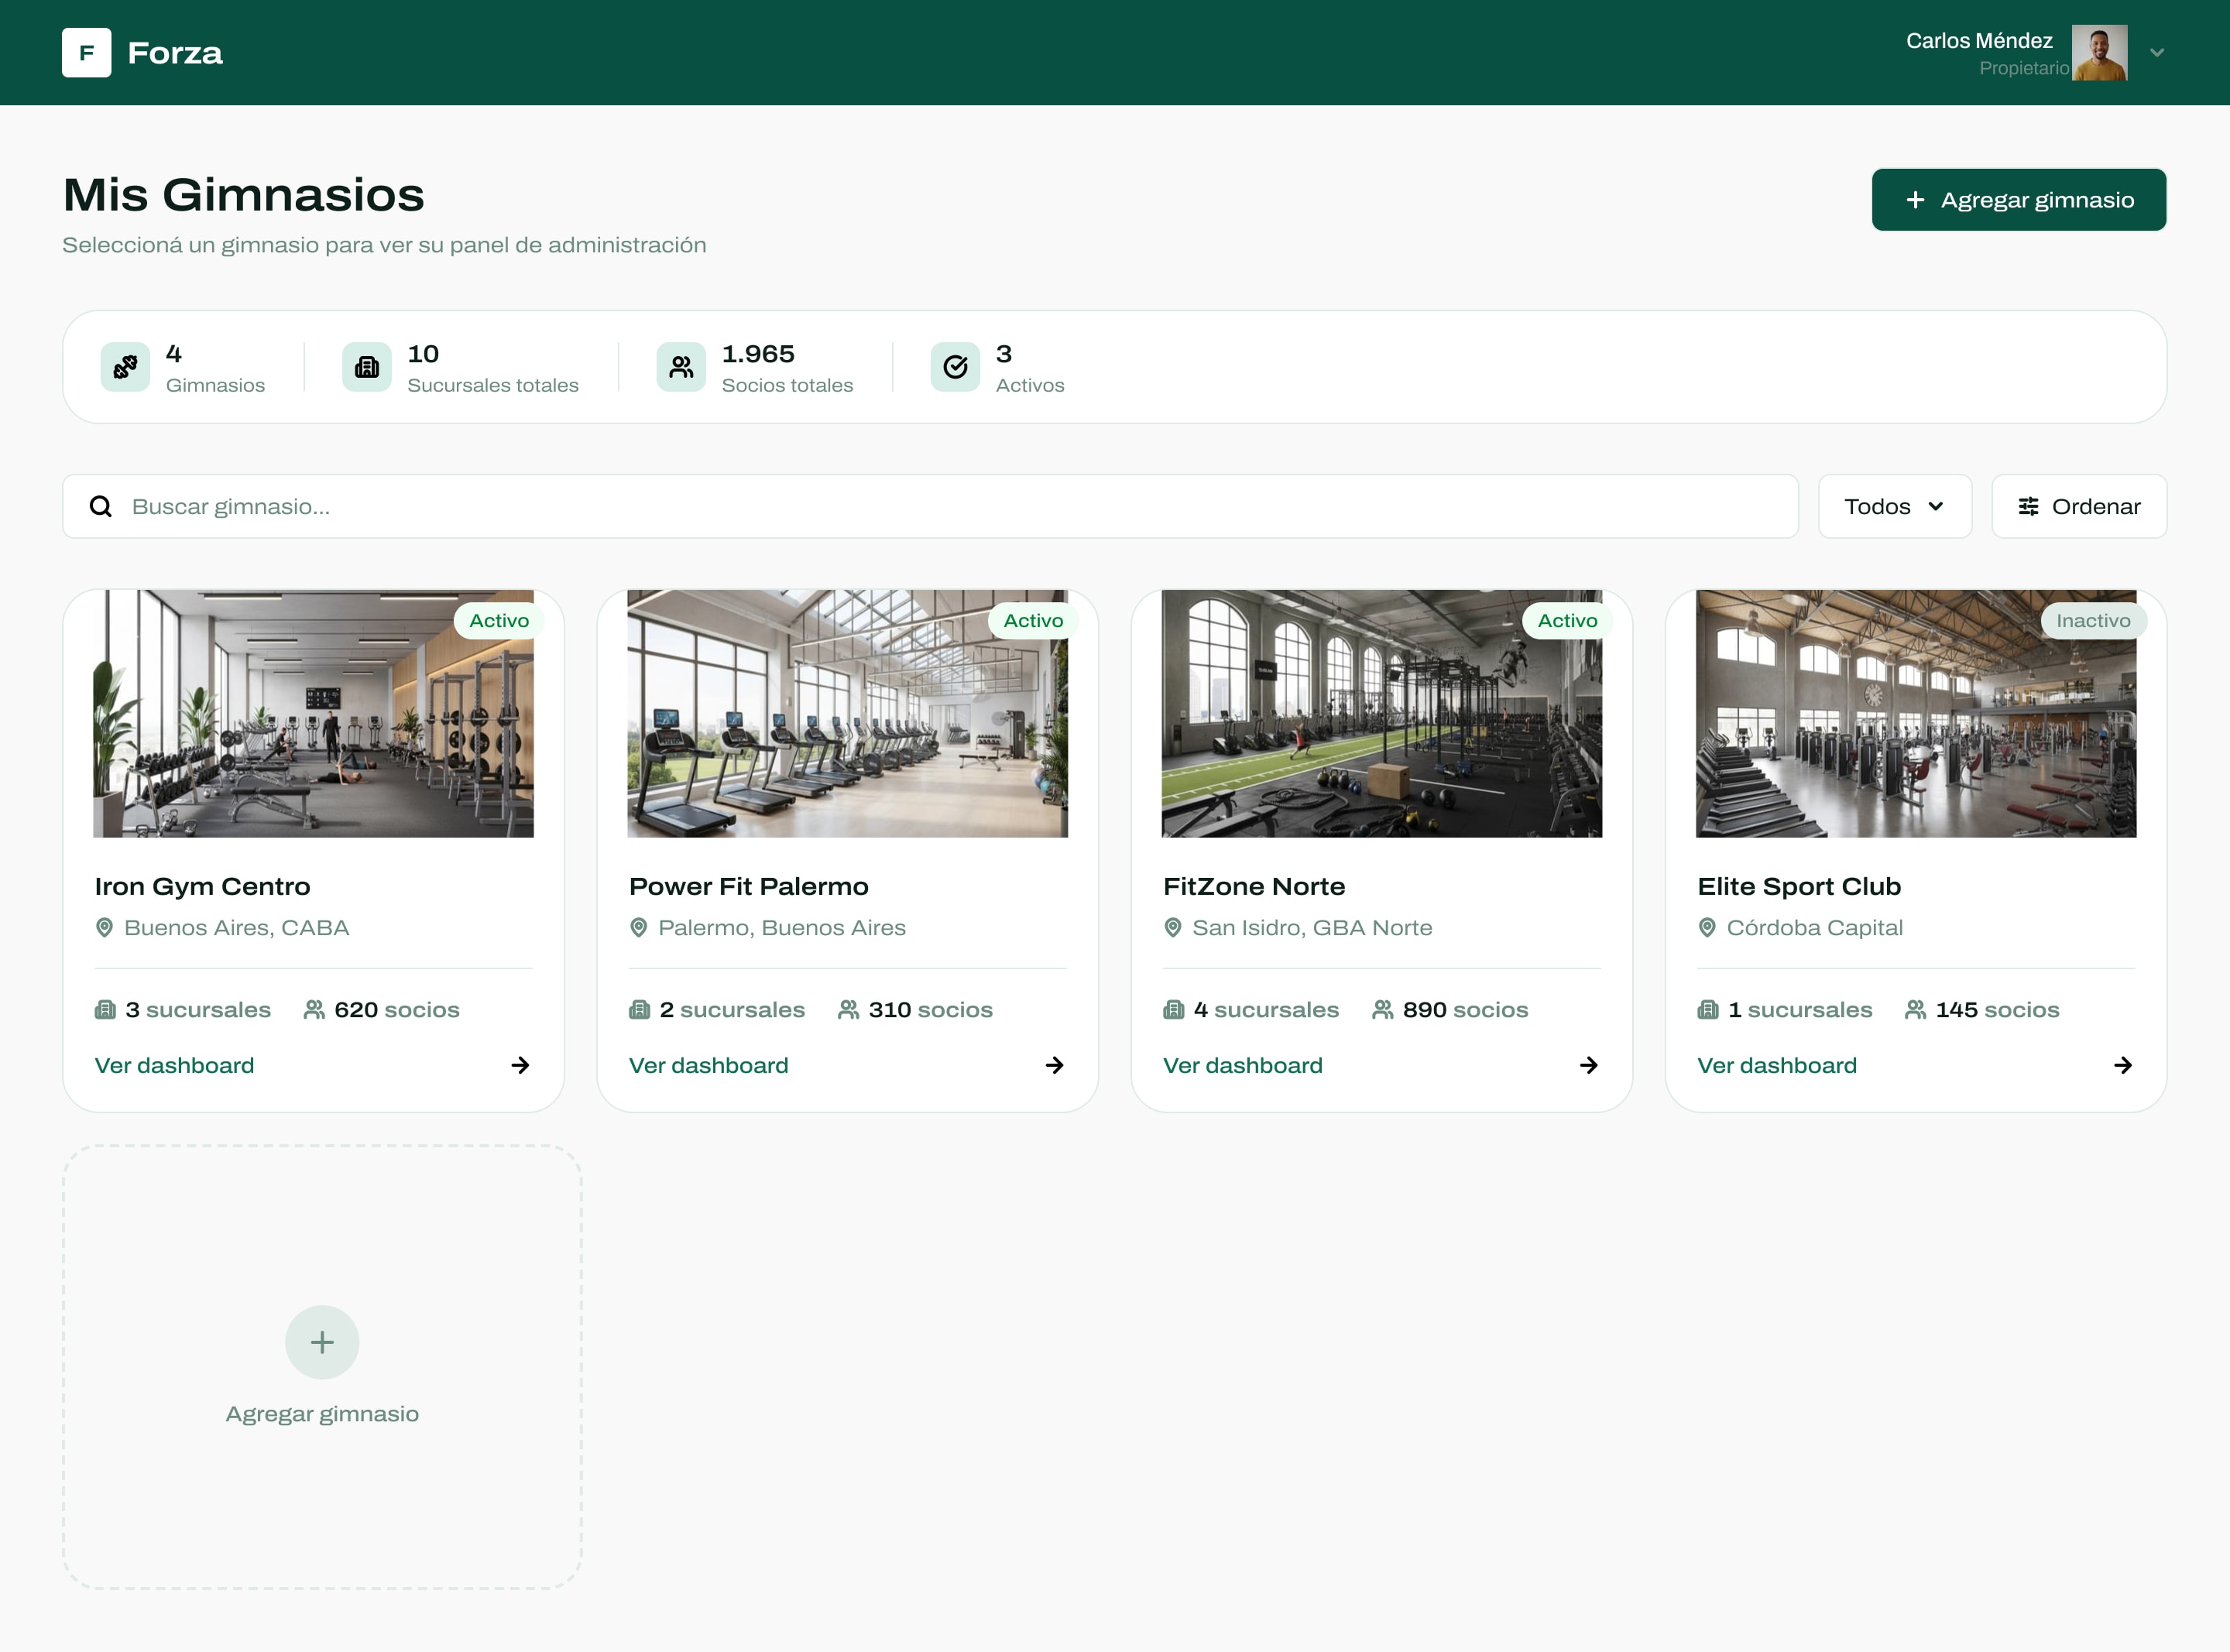Click the arrow on Elite Sport Club card

pos(2122,1065)
